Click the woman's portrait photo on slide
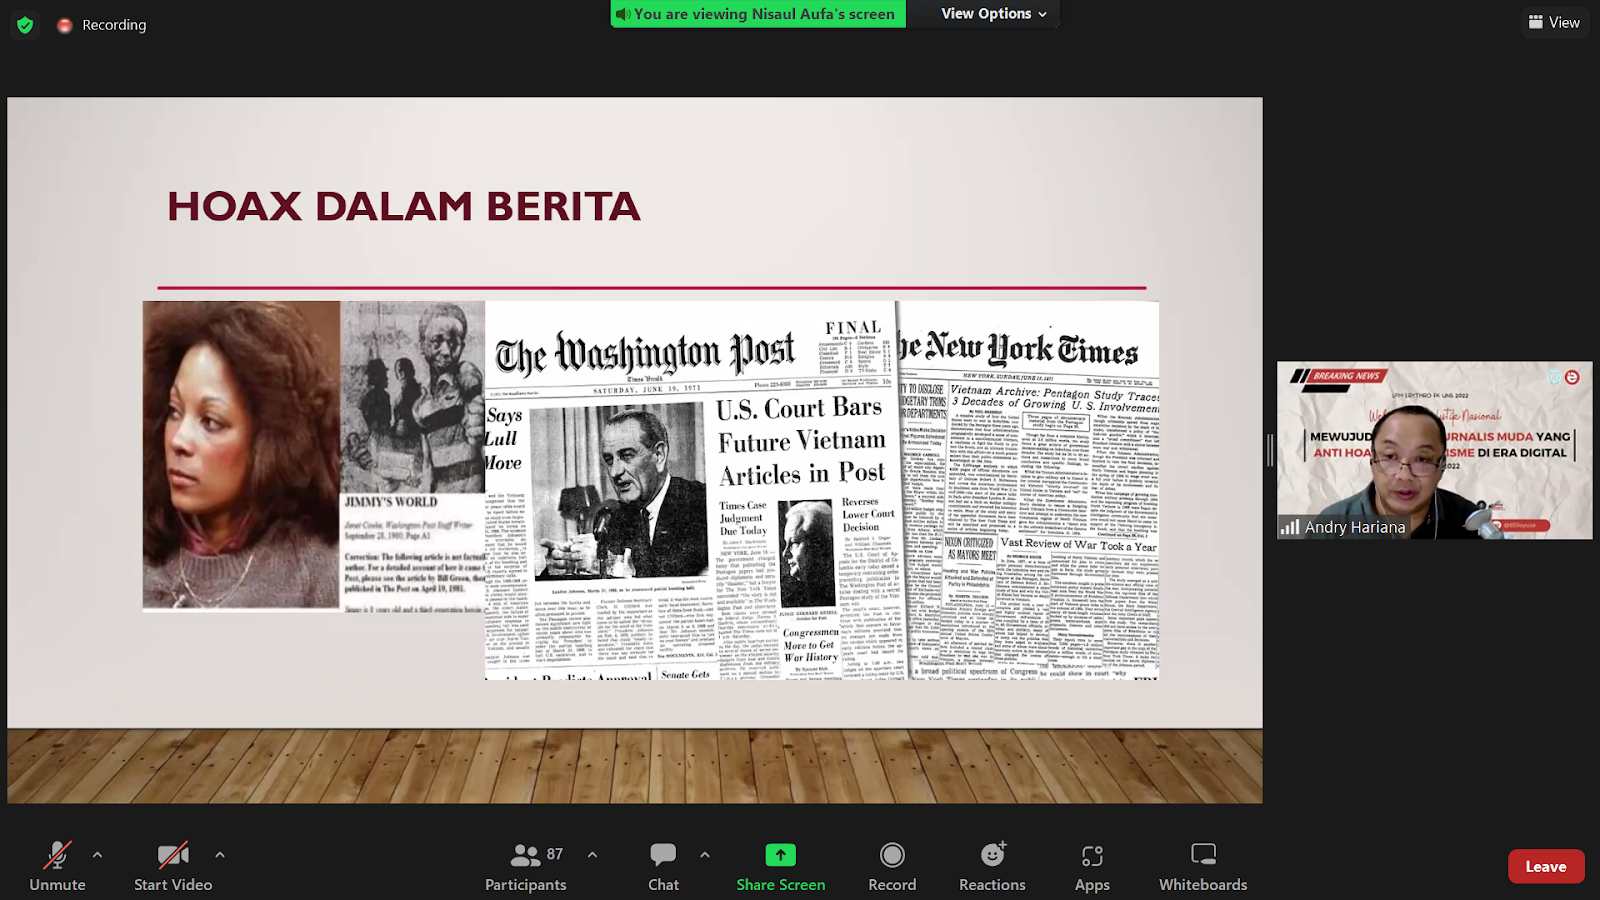This screenshot has width=1600, height=900. (241, 455)
